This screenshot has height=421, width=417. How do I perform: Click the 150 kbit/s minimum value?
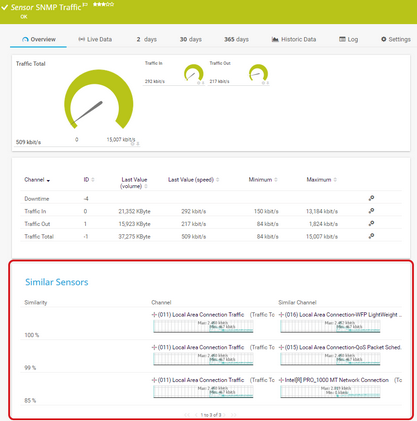tap(266, 211)
